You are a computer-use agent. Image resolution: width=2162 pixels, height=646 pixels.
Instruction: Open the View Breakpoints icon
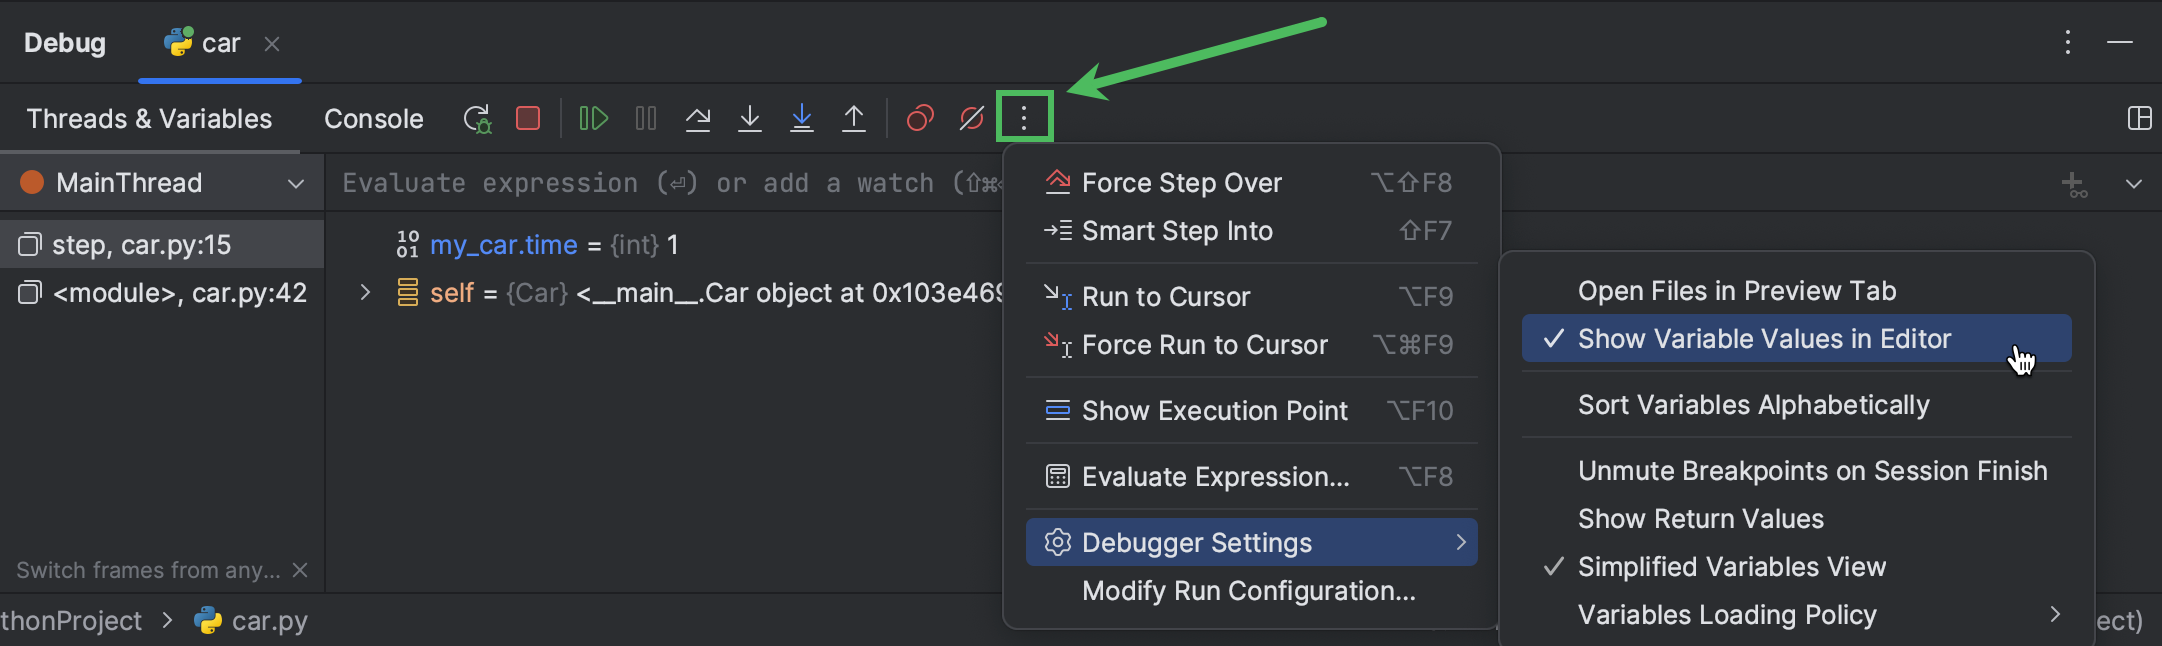tap(920, 119)
